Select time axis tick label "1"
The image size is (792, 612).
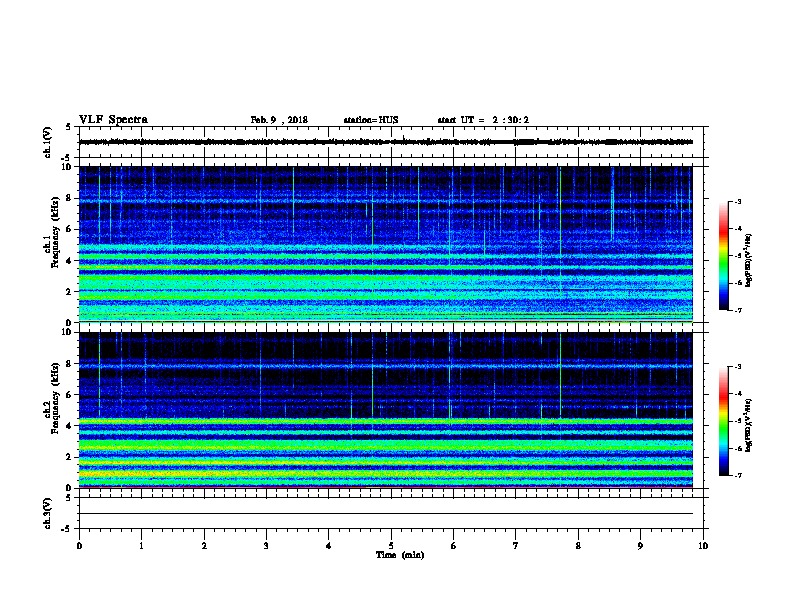(x=141, y=546)
